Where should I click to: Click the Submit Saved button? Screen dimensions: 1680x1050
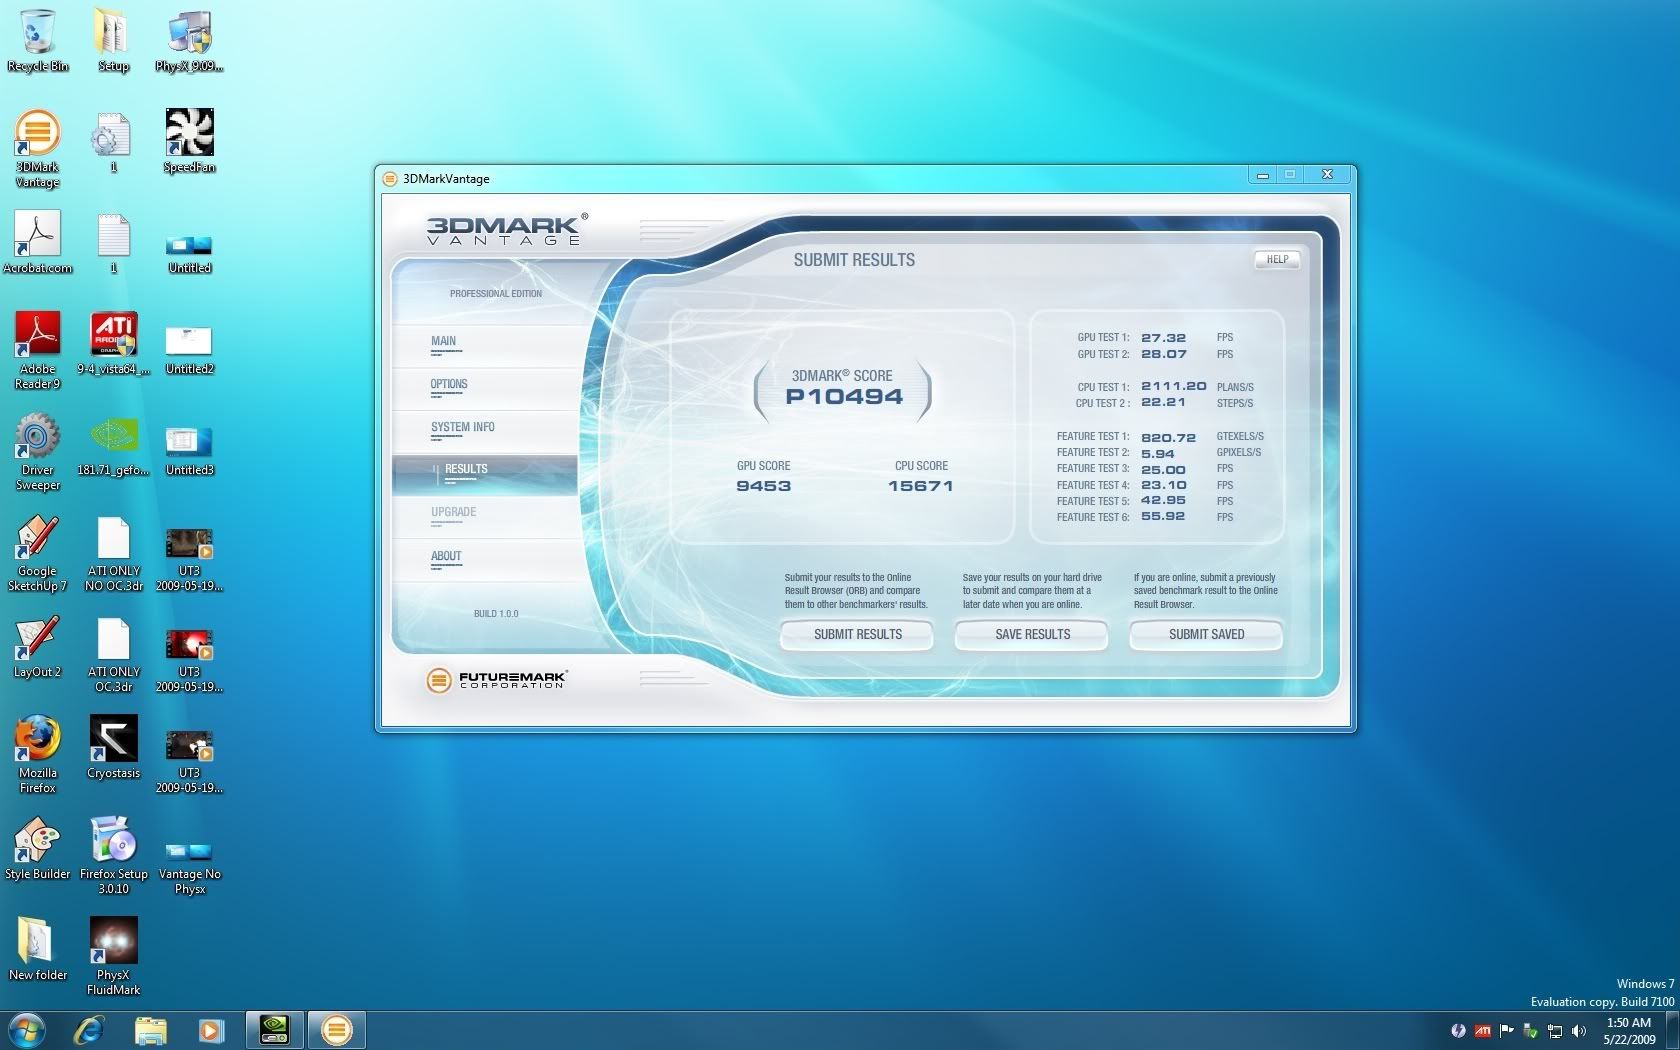[1206, 634]
